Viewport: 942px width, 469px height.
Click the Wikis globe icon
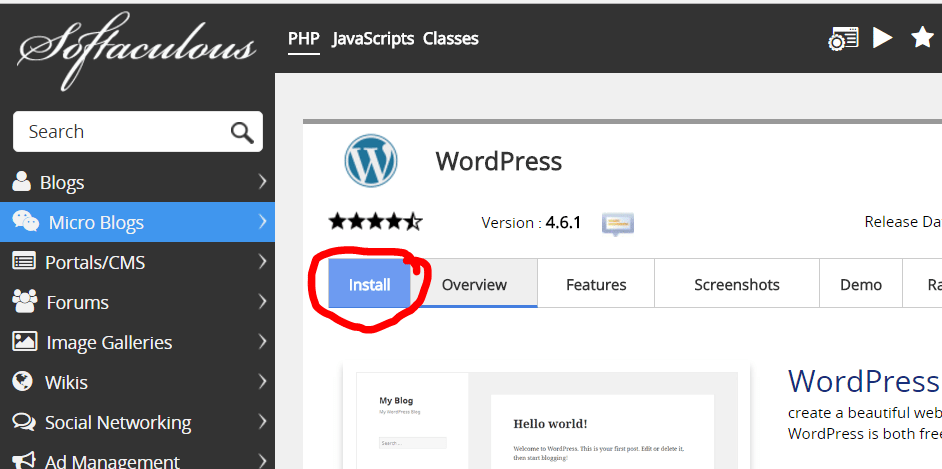[22, 381]
